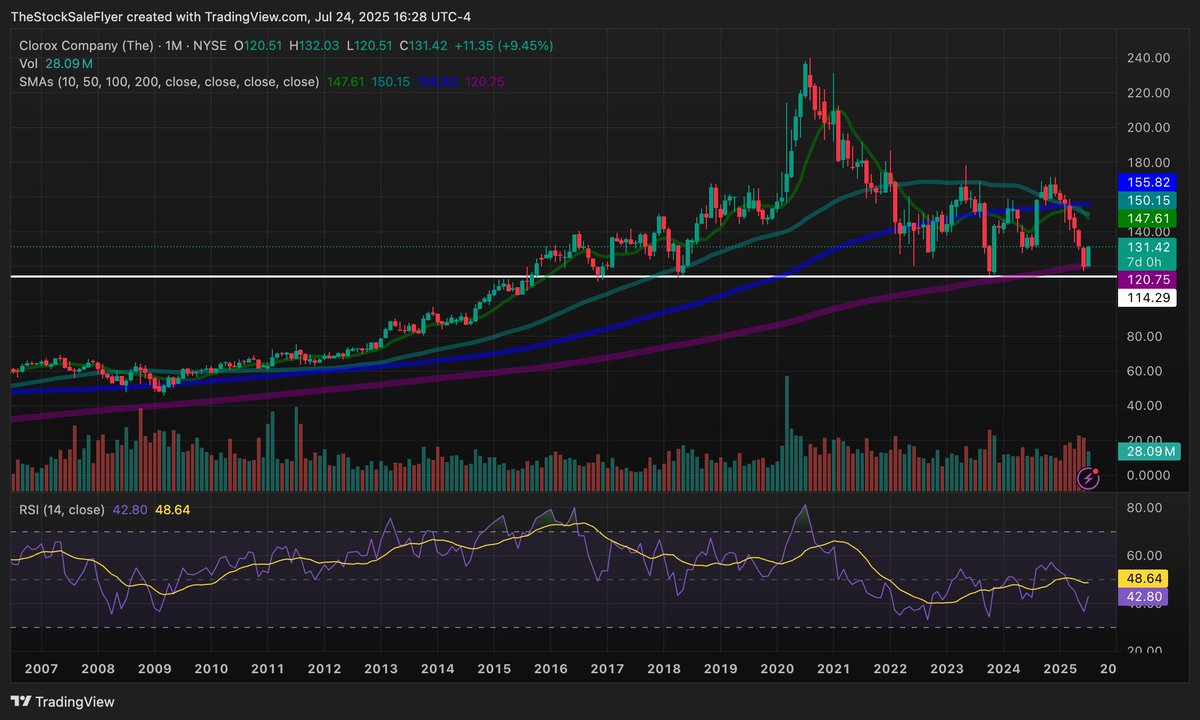Select the "1M" interval in chart legend
This screenshot has height=720, width=1200.
(175, 46)
